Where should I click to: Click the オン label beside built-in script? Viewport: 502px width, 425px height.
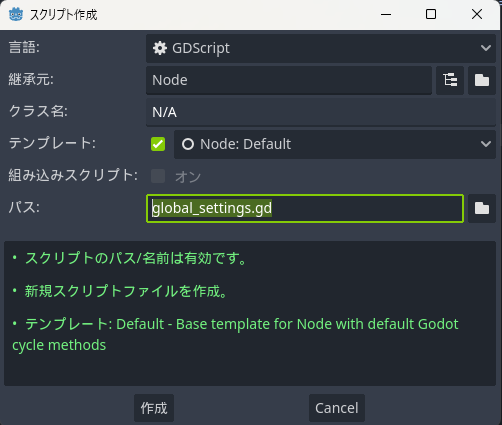pos(188,176)
